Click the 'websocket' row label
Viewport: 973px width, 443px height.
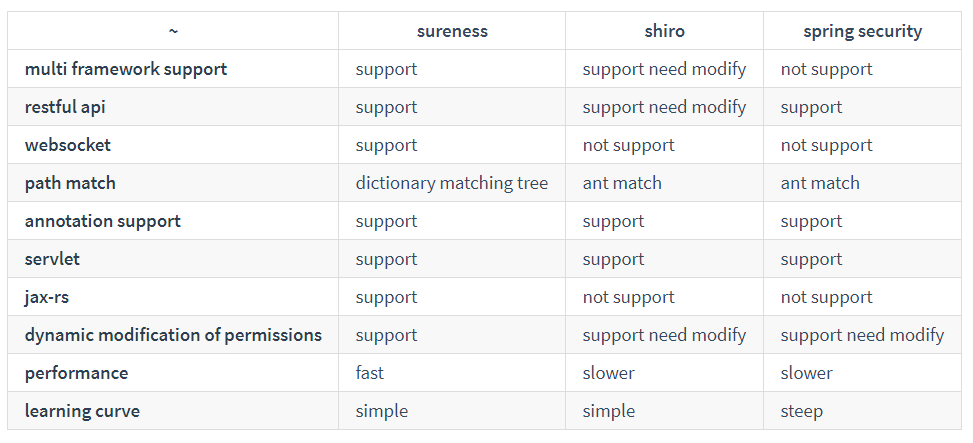[x=68, y=145]
